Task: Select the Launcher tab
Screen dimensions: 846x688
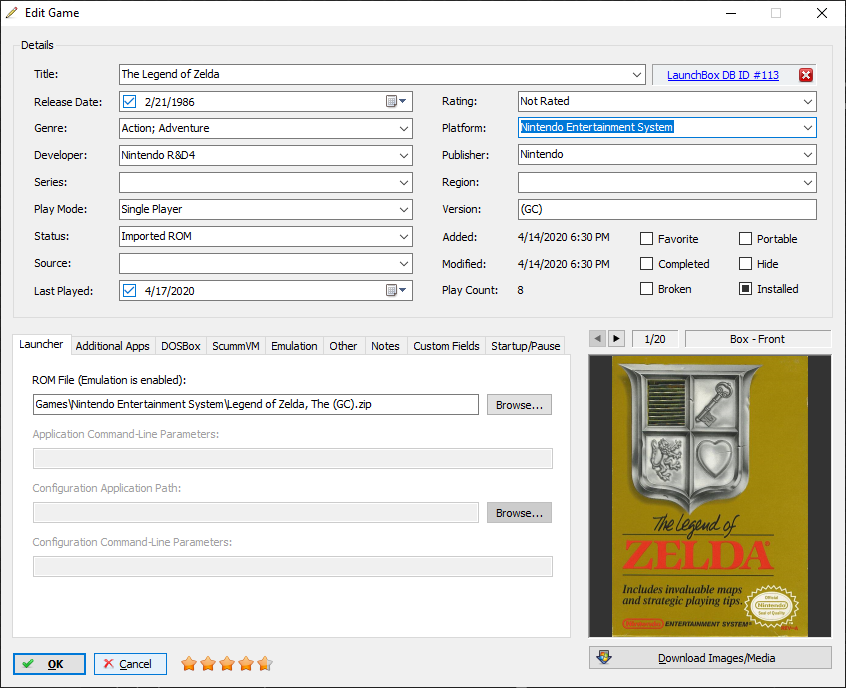Action: click(x=41, y=344)
